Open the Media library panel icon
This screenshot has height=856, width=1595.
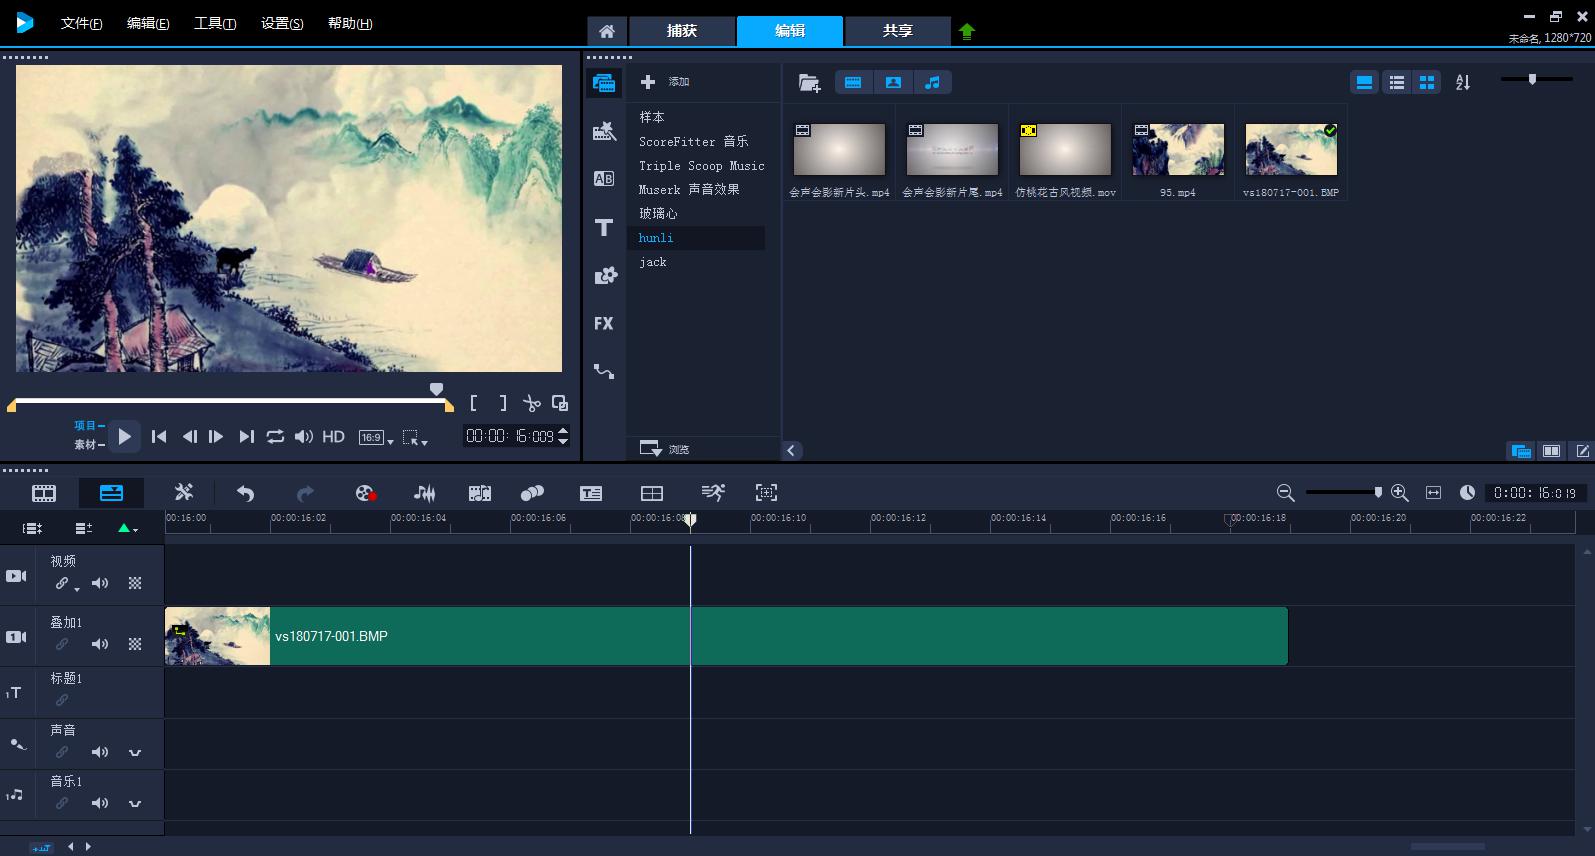pyautogui.click(x=604, y=83)
